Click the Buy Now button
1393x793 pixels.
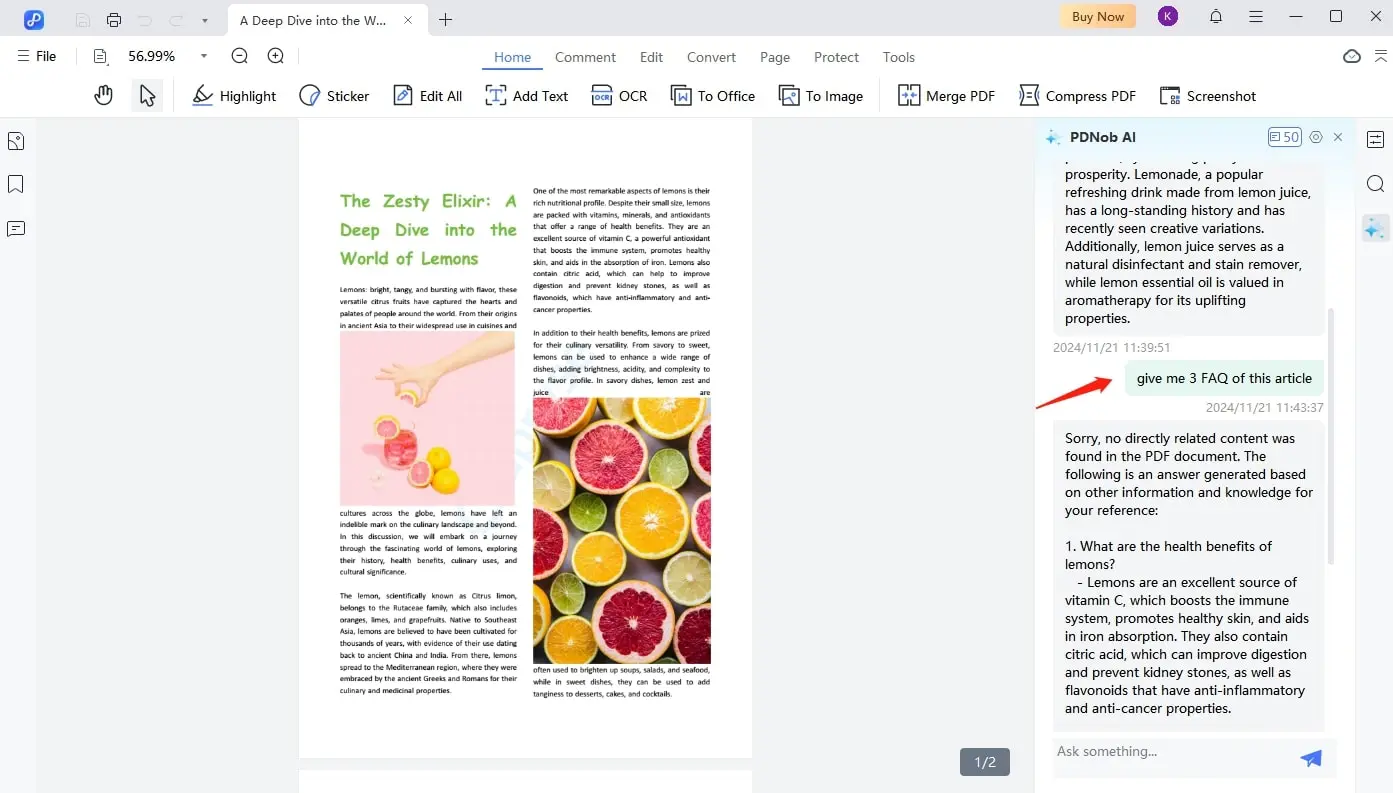tap(1098, 16)
